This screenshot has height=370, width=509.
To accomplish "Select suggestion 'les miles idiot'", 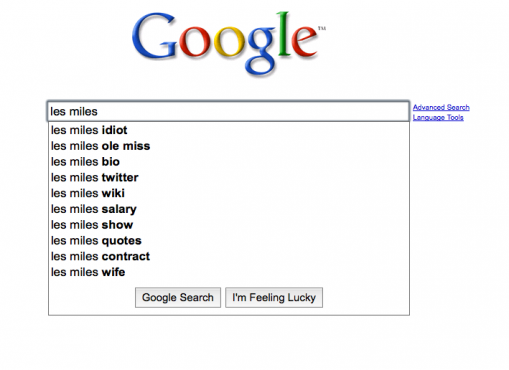I will coord(229,130).
